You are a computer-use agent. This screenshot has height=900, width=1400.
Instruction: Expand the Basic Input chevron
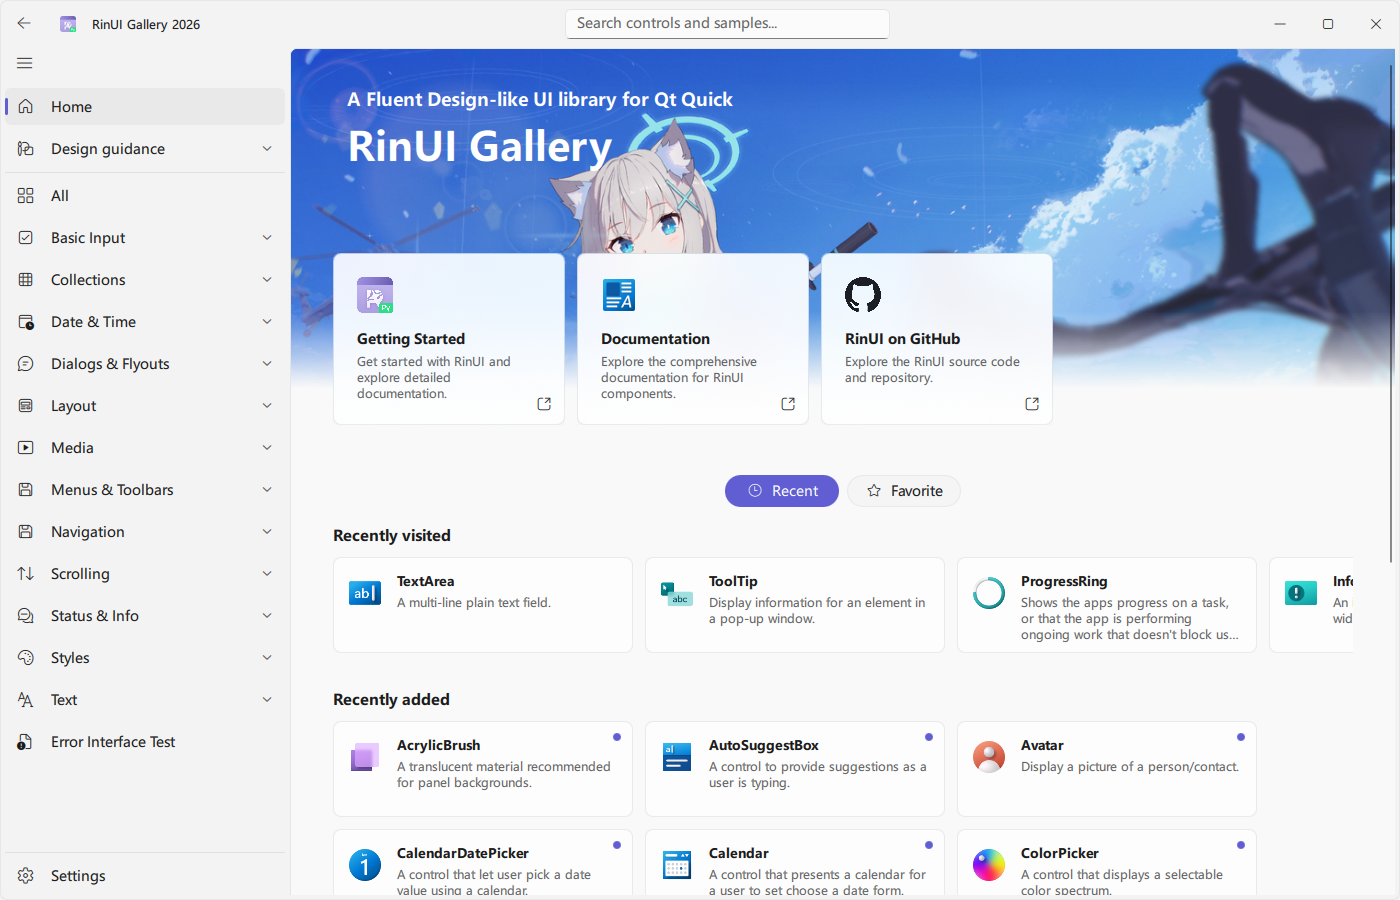click(267, 238)
